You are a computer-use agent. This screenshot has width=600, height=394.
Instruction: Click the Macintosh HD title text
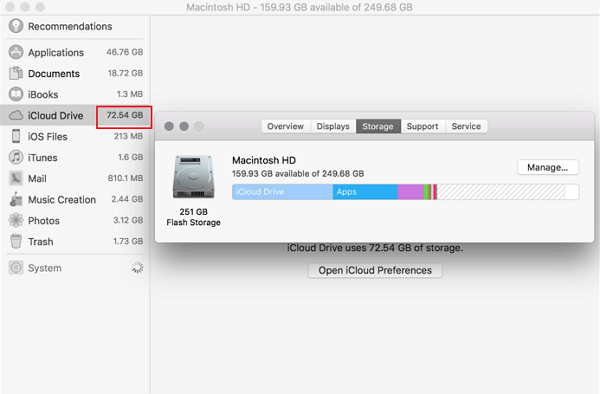click(x=264, y=160)
